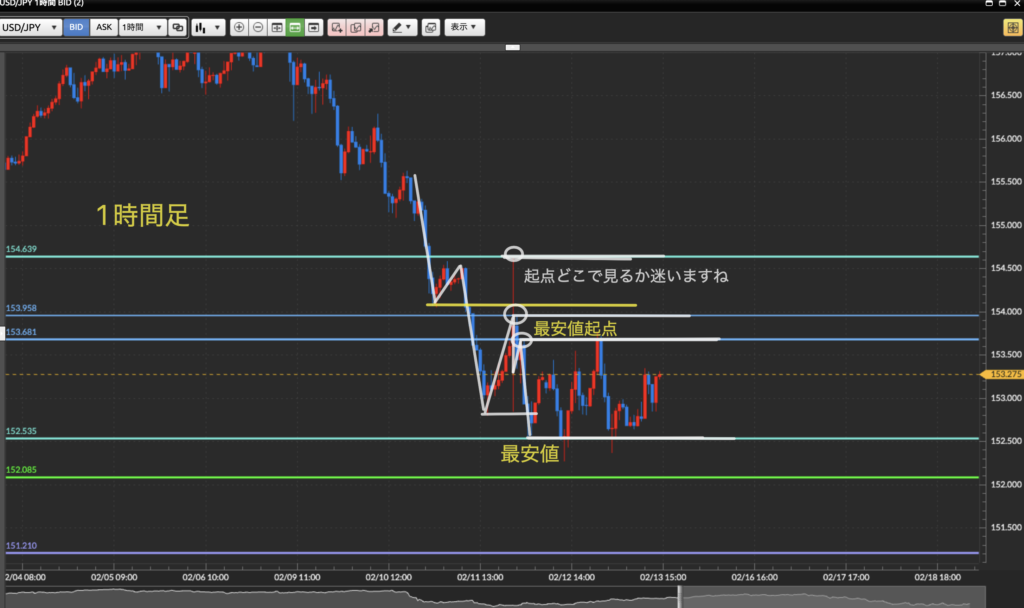Click the zoom in magnifier icon
This screenshot has height=608, width=1024.
[x=239, y=28]
